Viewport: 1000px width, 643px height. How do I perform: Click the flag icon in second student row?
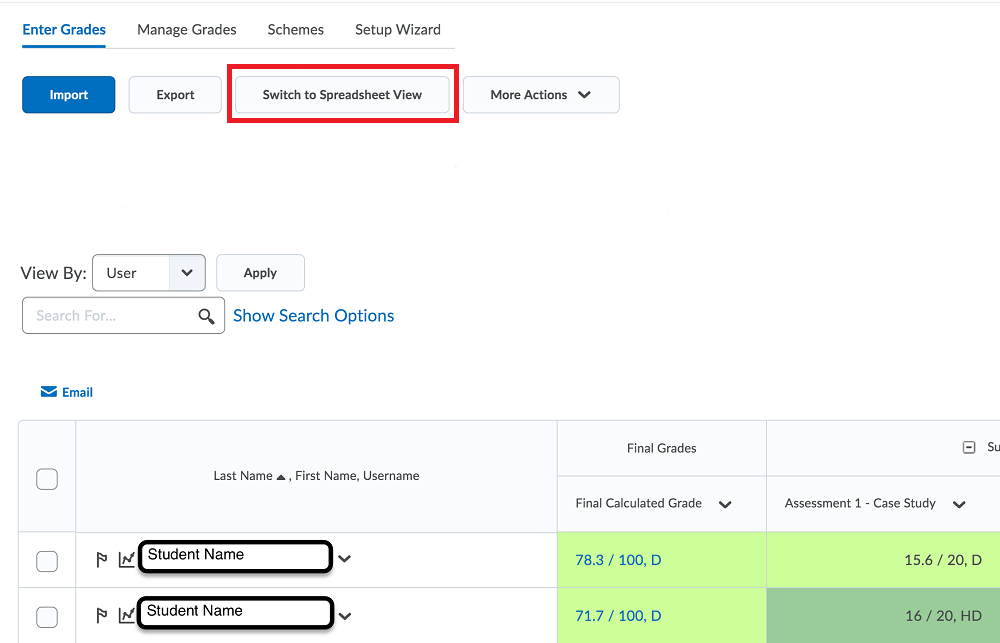tap(101, 616)
